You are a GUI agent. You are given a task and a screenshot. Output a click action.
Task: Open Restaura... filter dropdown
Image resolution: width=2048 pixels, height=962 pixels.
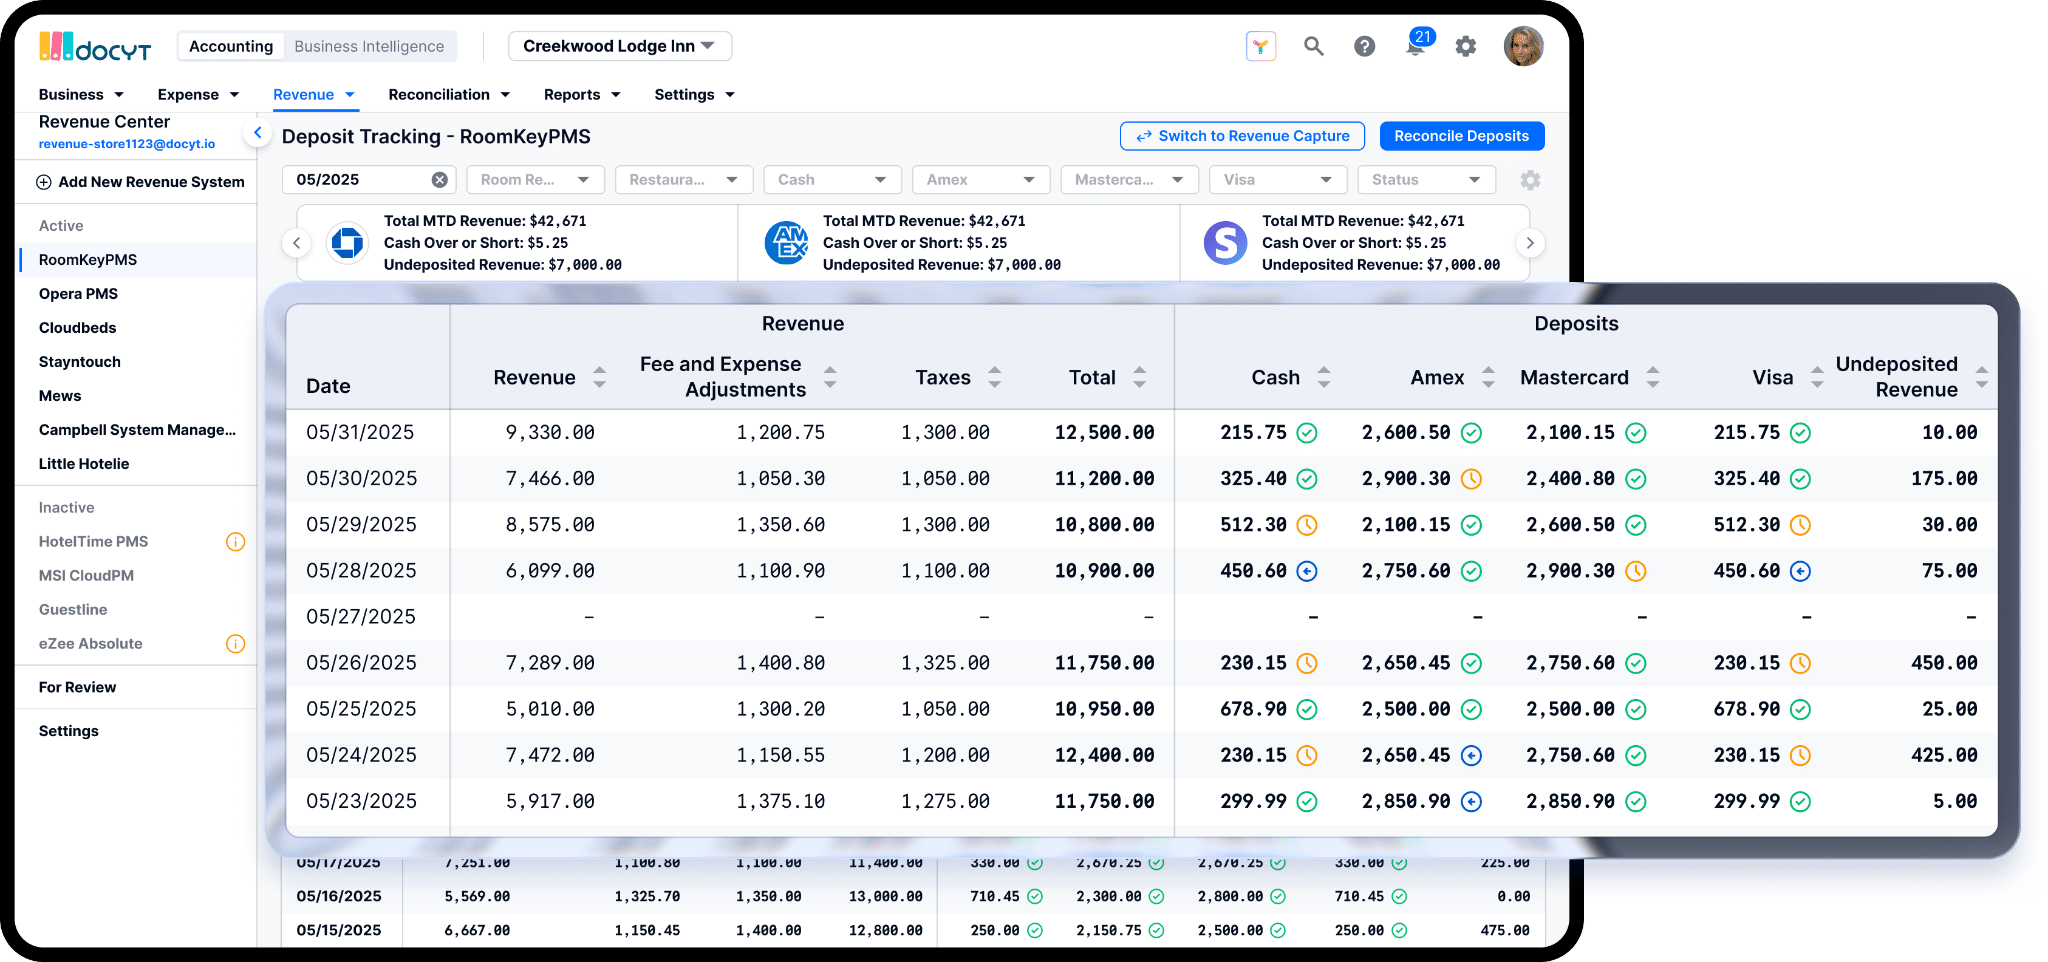684,180
